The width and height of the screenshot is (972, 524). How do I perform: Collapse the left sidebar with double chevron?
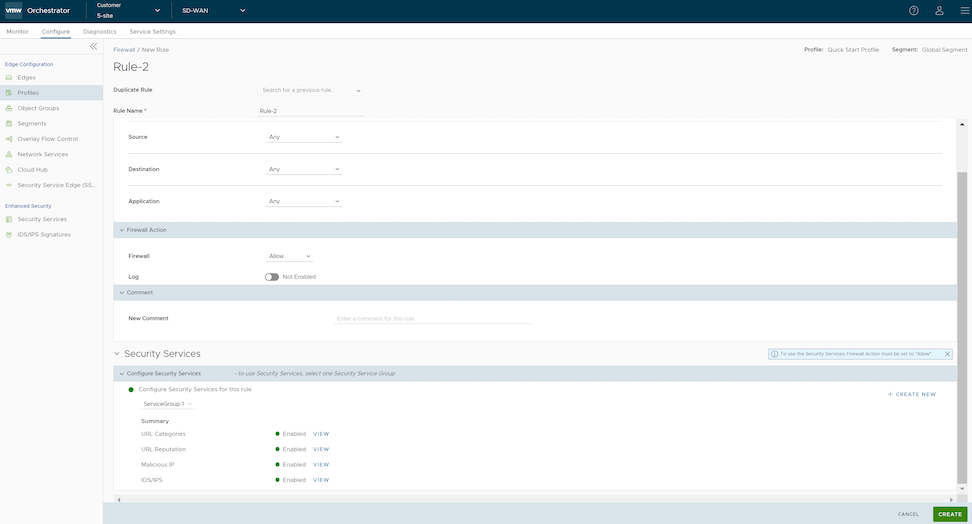[94, 46]
